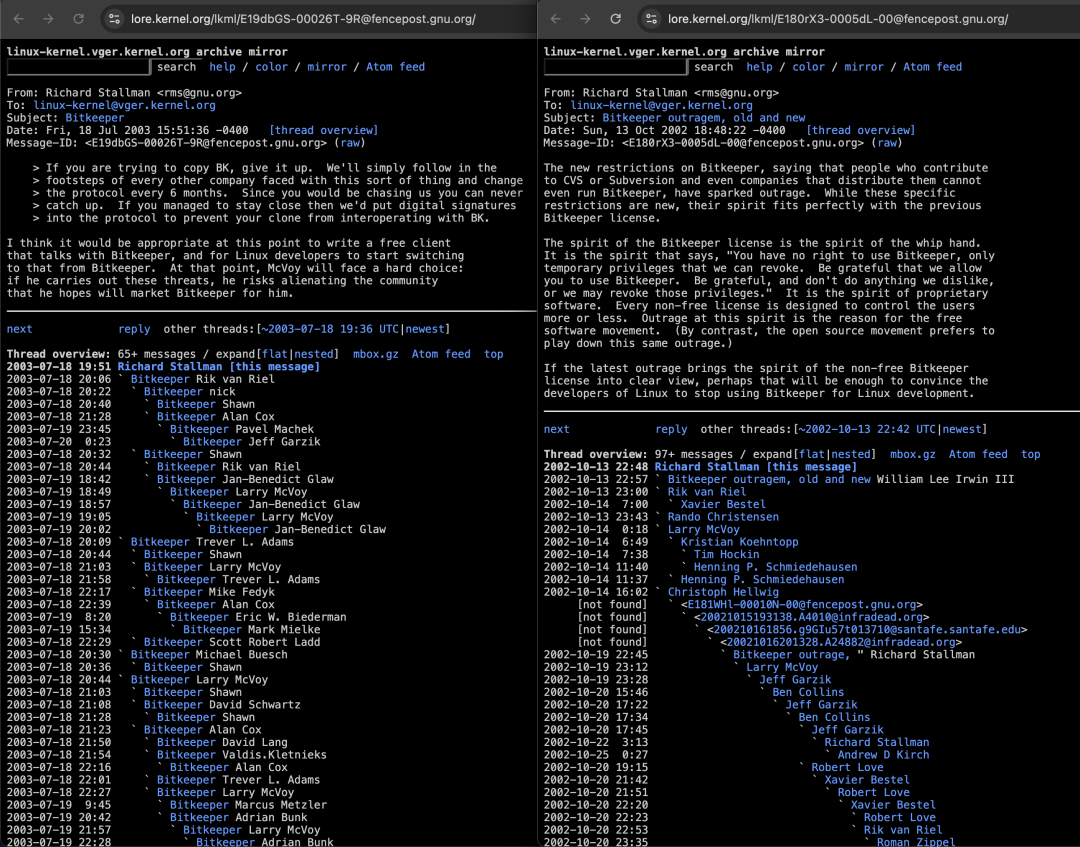Open the Bitkeeper reply from Valdis.Kletnieks
This screenshot has height=847, width=1080.
[186, 755]
